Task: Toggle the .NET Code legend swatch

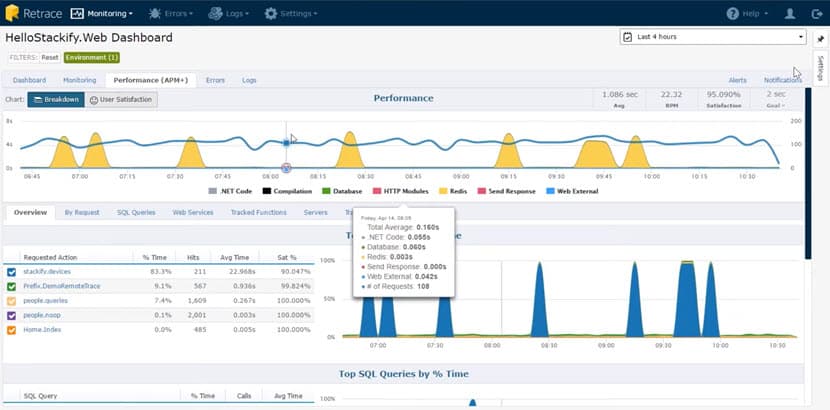Action: pos(213,192)
